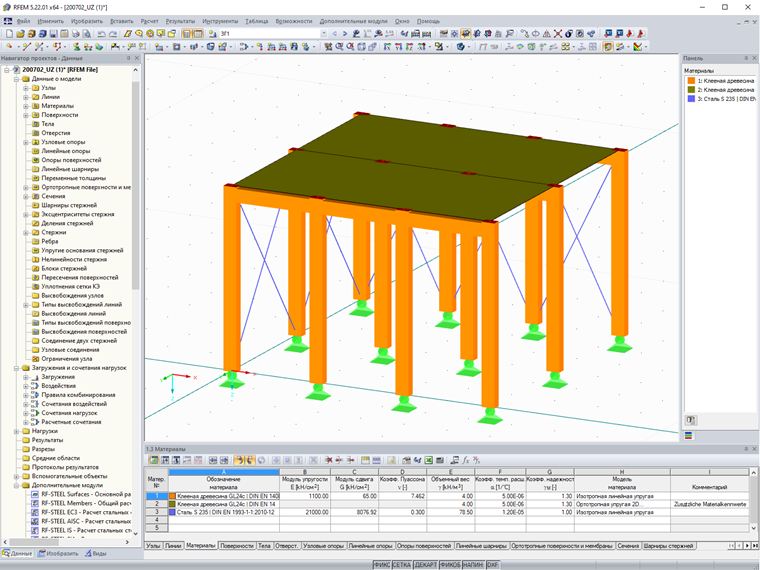Viewport: 760px width, 570px height.
Task: Switch to the Поверхности table tab
Action: 237,546
